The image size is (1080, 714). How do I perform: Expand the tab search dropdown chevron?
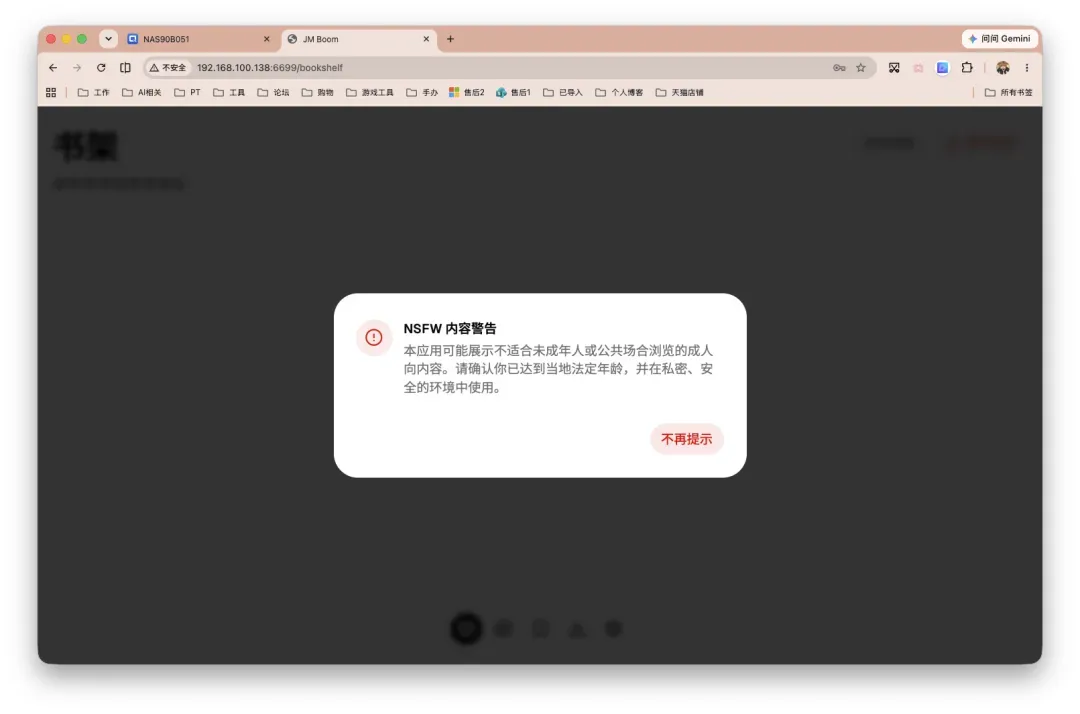pos(108,39)
